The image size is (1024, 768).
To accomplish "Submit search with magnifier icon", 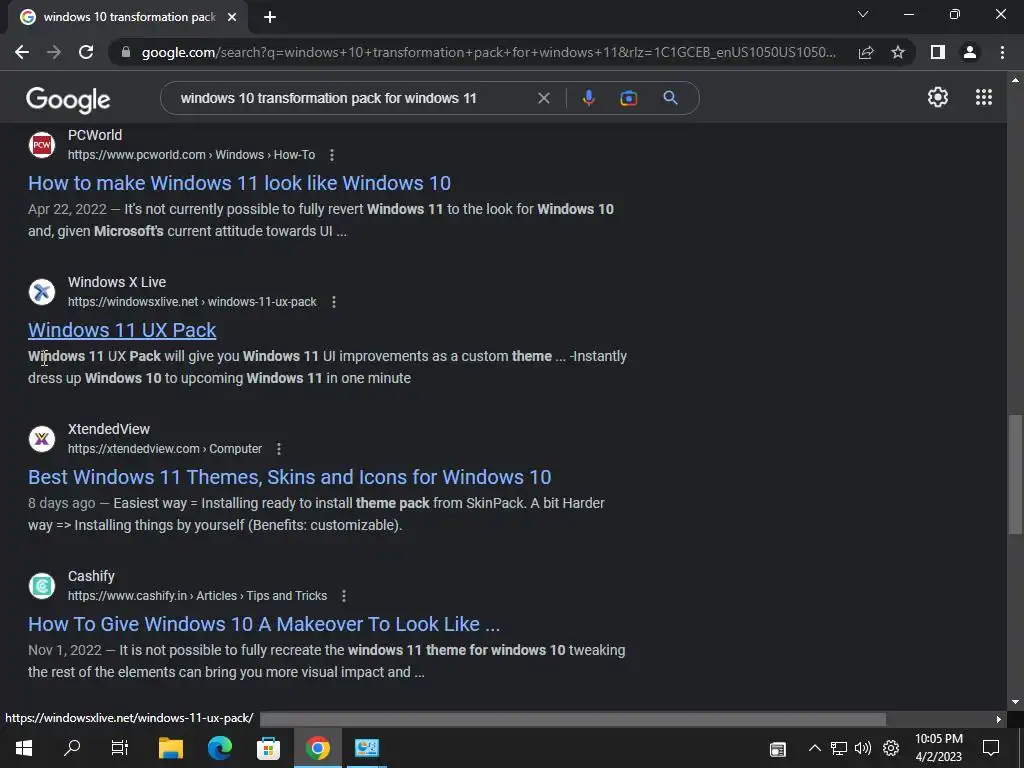I will click(670, 98).
